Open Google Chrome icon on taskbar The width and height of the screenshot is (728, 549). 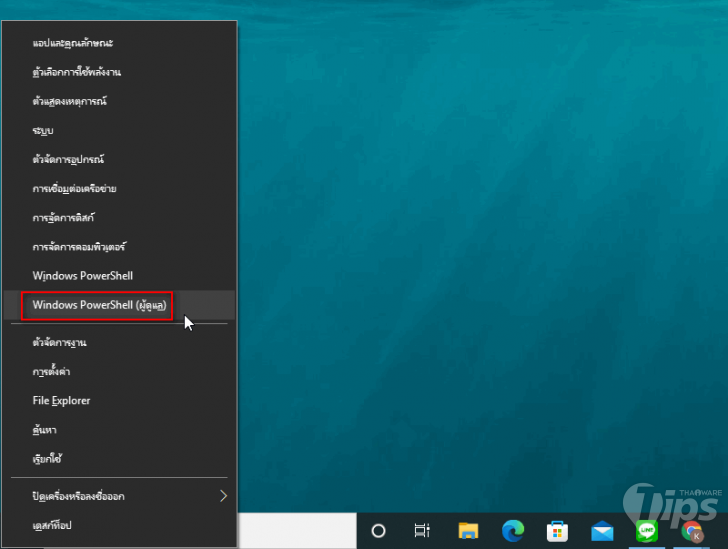coord(692,531)
